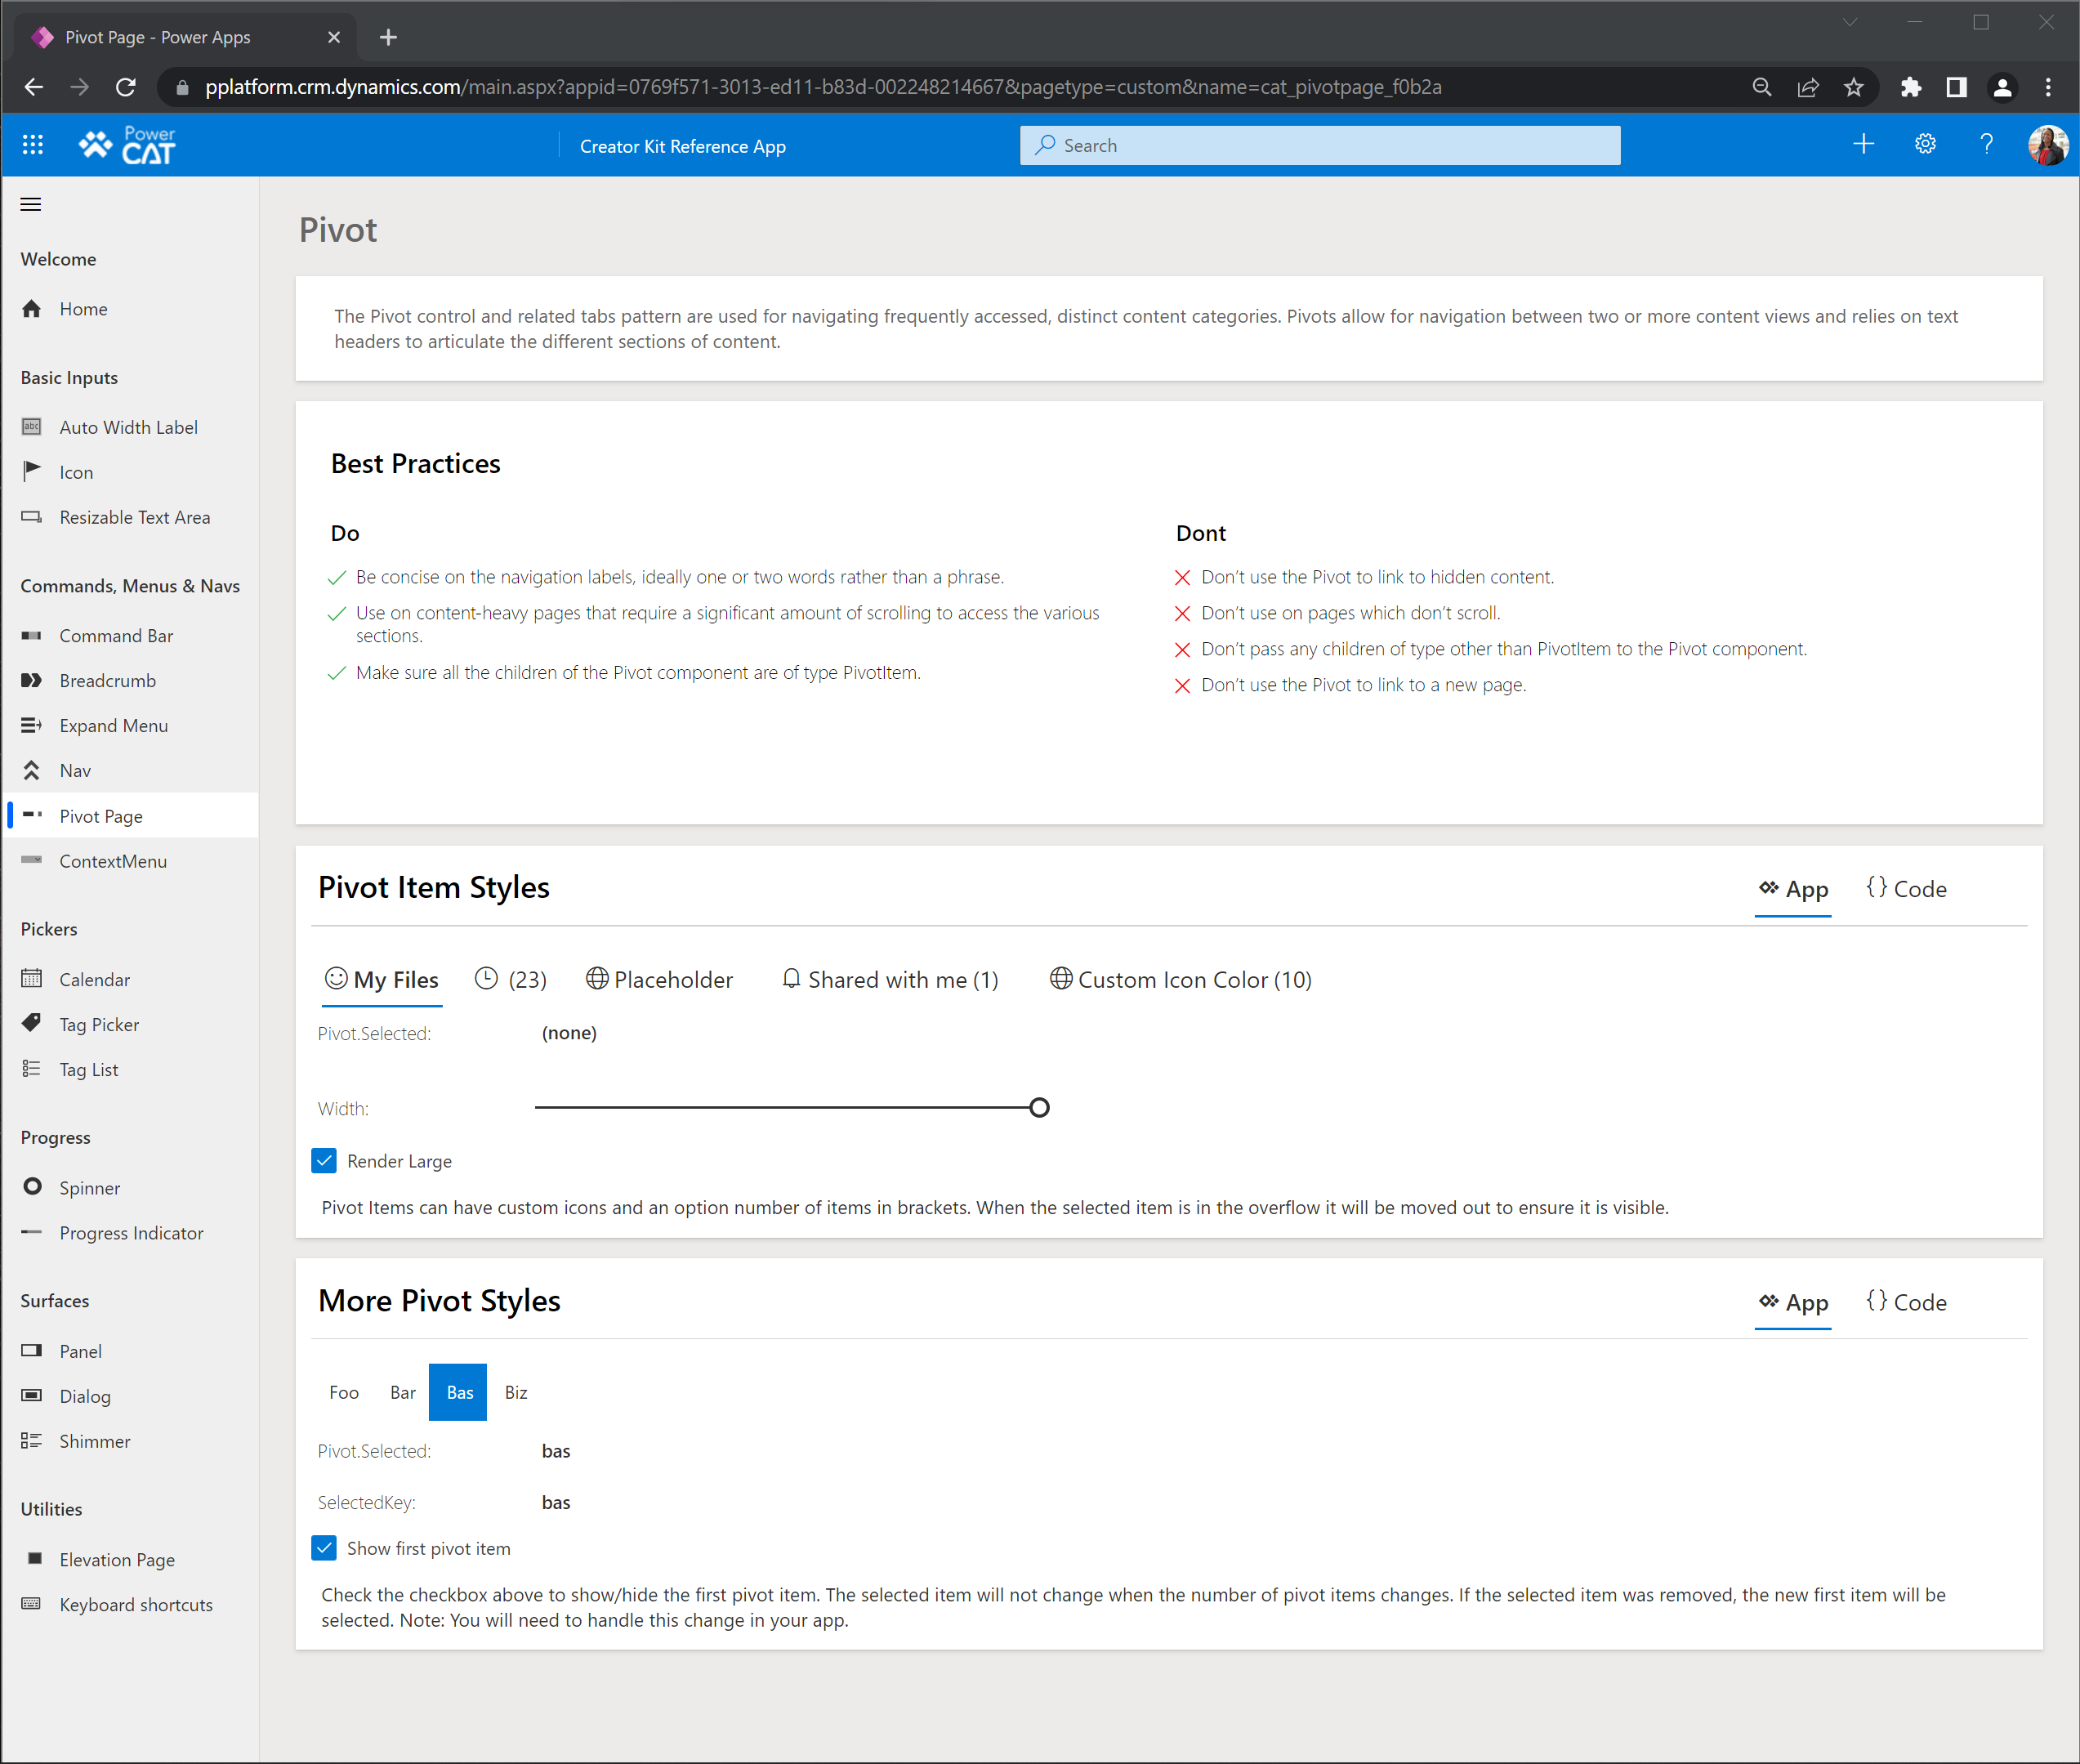2080x1764 pixels.
Task: Click the Power CAT home icon
Action: [x=132, y=145]
